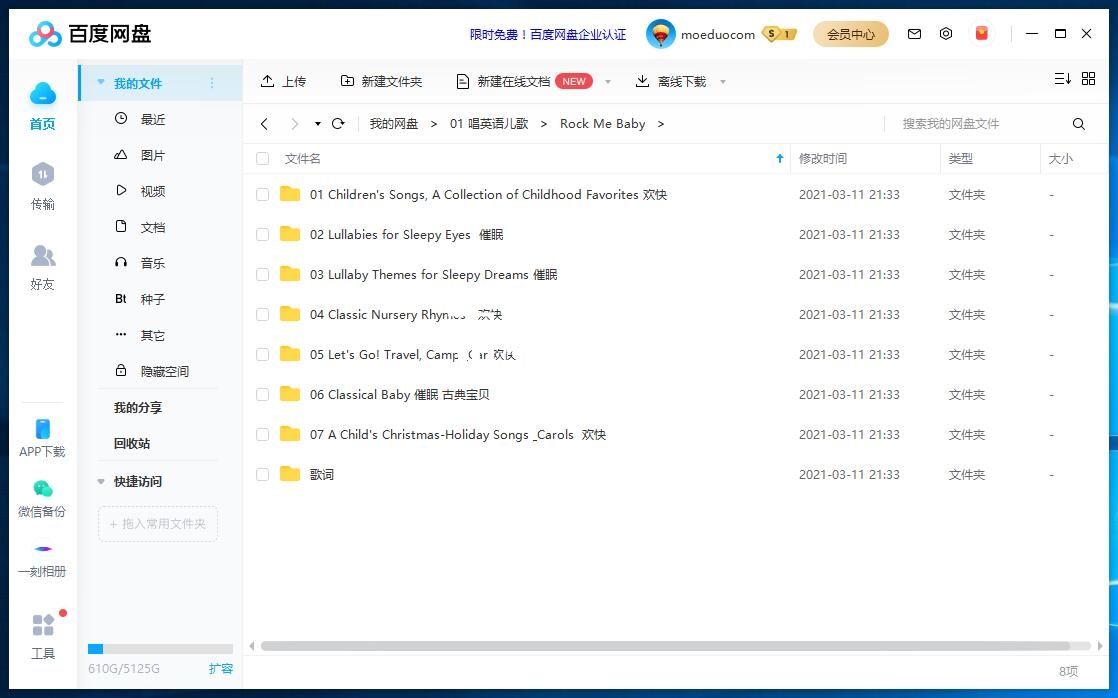Check the box for 02 Lullabies for Sleepy Eyes
This screenshot has height=698, width=1118.
[x=263, y=235]
